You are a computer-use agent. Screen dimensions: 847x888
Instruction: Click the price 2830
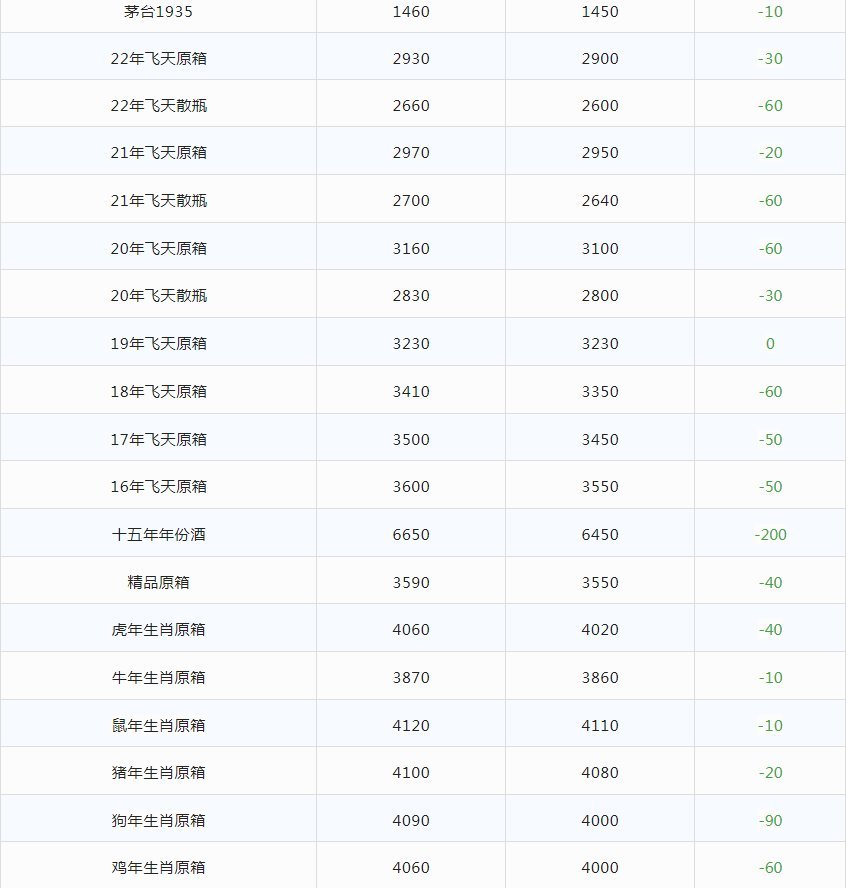[411, 296]
